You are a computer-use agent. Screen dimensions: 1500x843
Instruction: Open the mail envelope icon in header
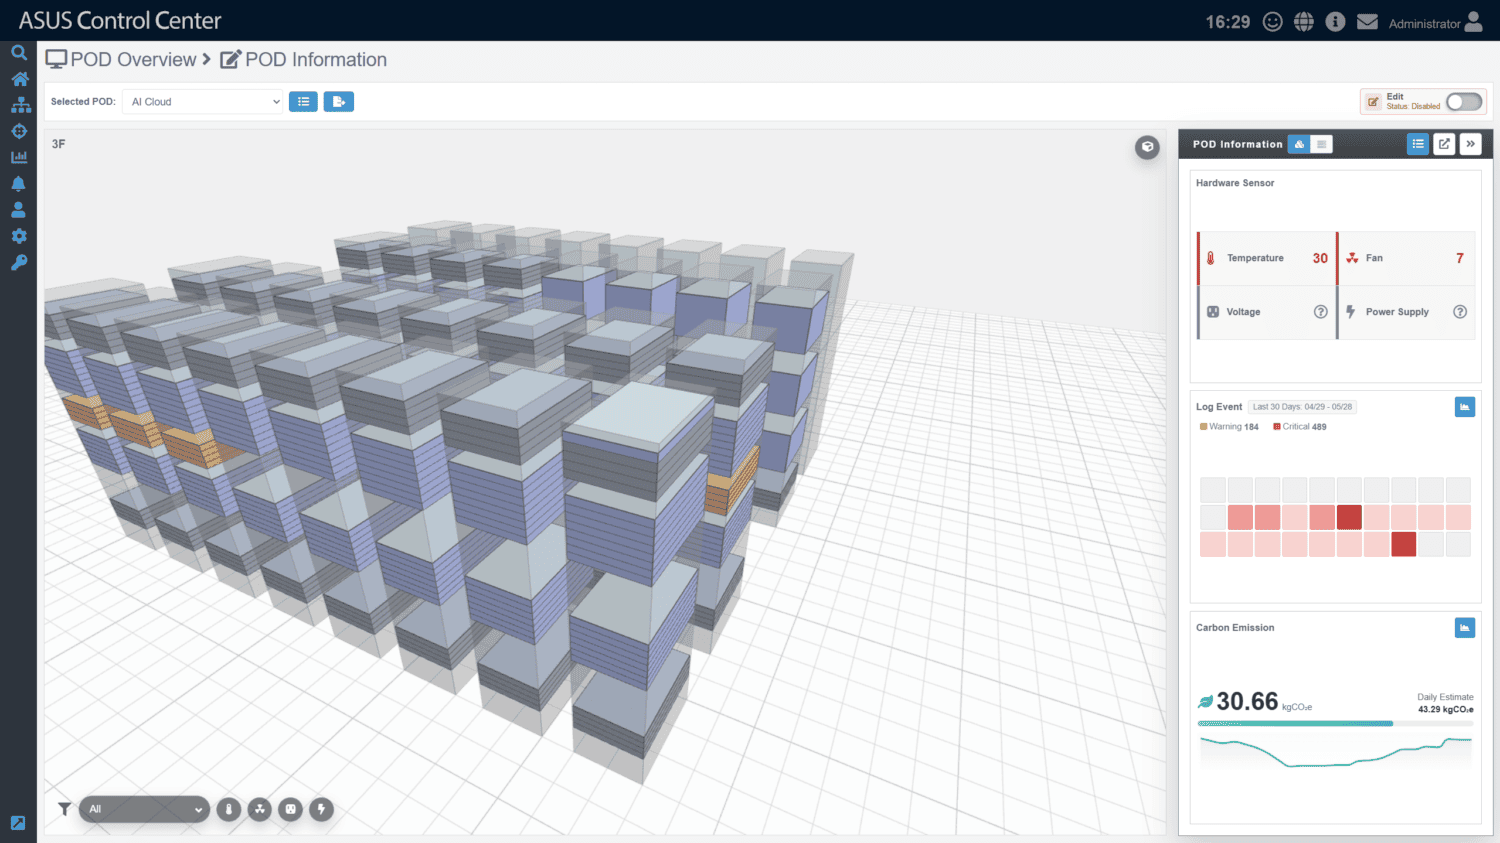point(1367,22)
